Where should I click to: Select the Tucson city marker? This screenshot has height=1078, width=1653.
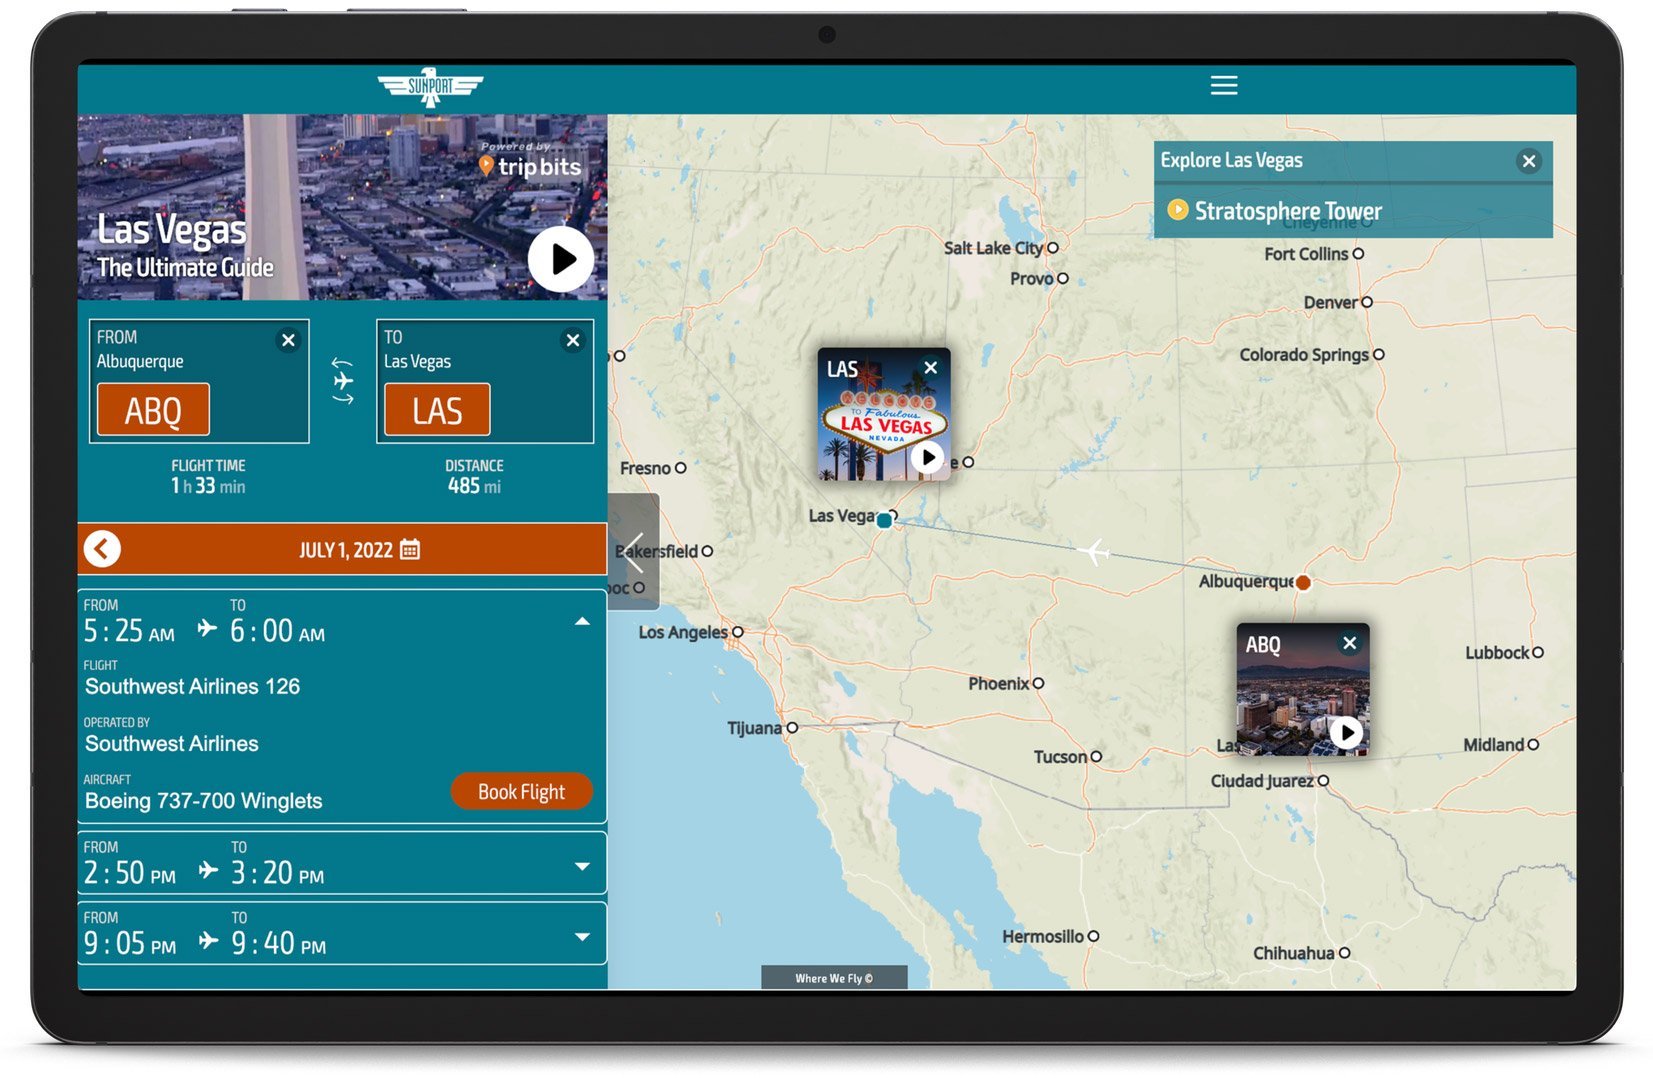tap(1096, 757)
